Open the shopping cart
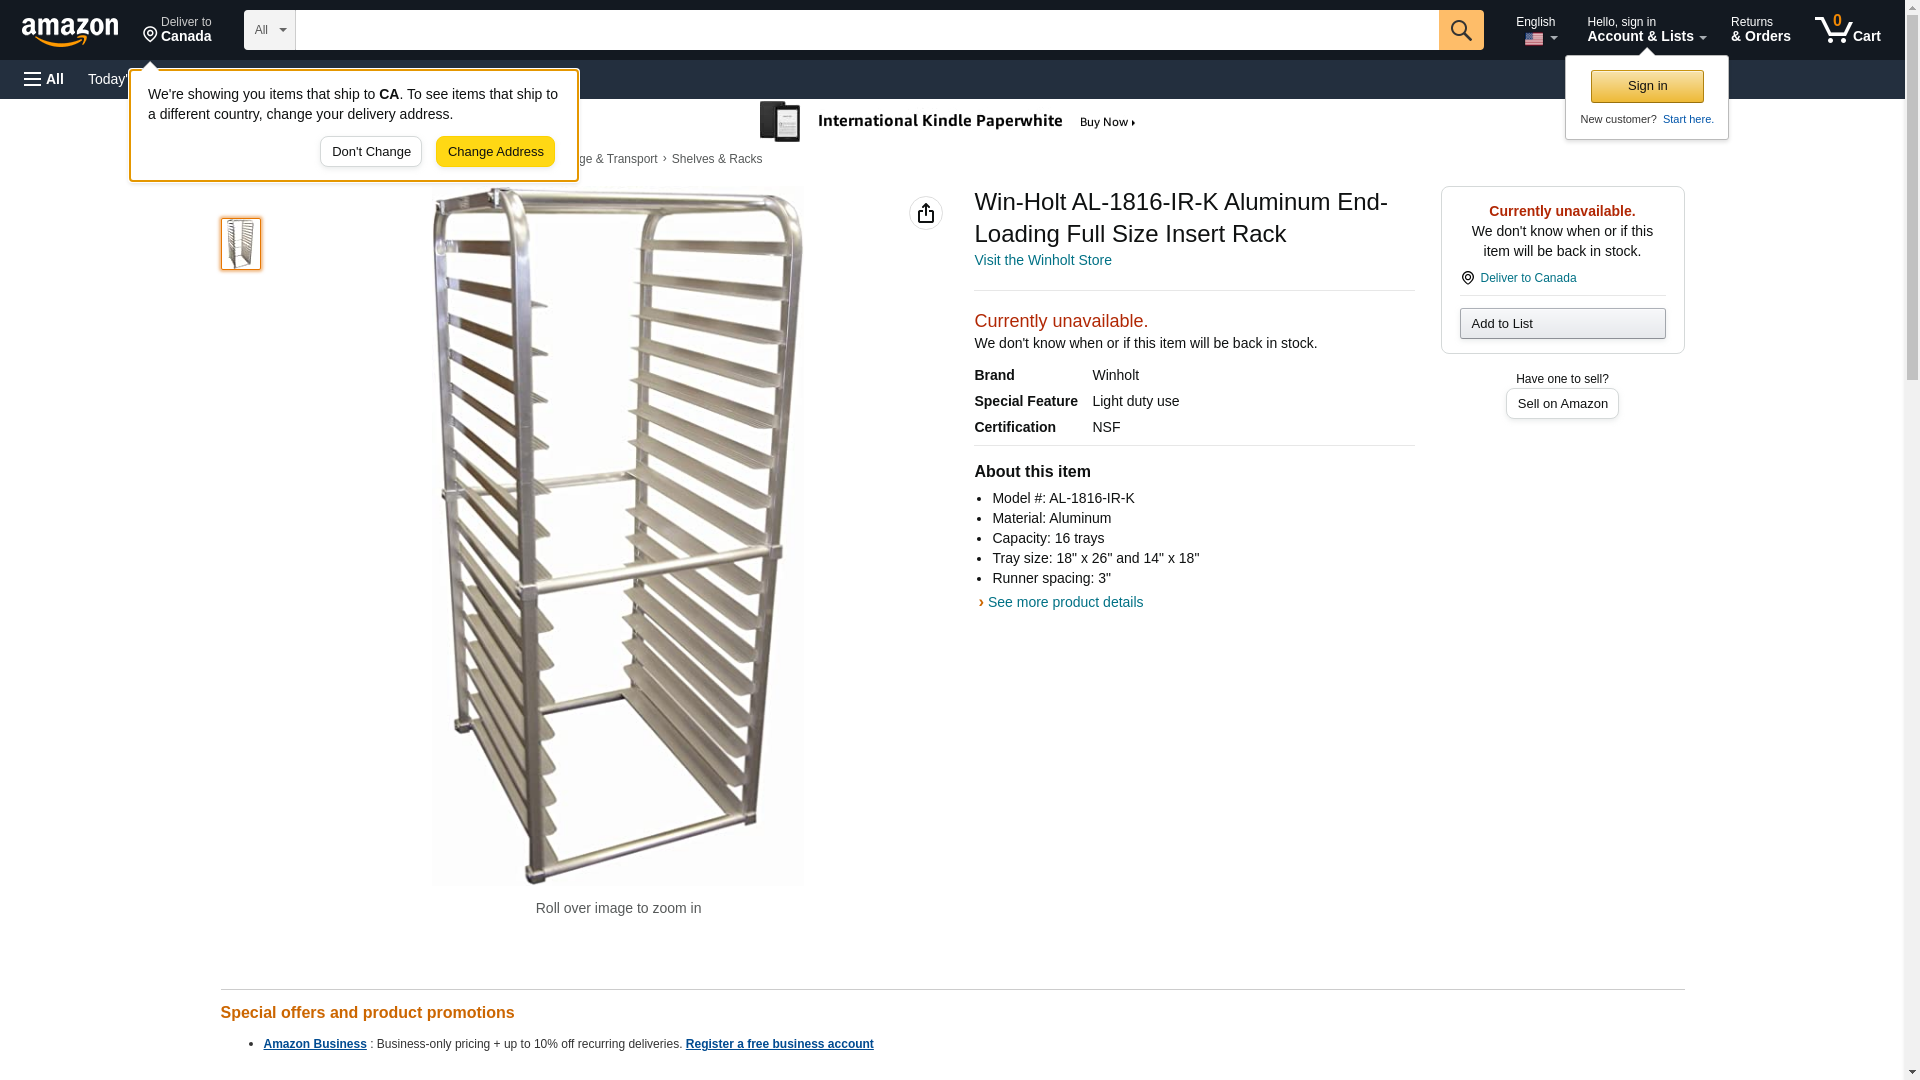 tap(1848, 30)
